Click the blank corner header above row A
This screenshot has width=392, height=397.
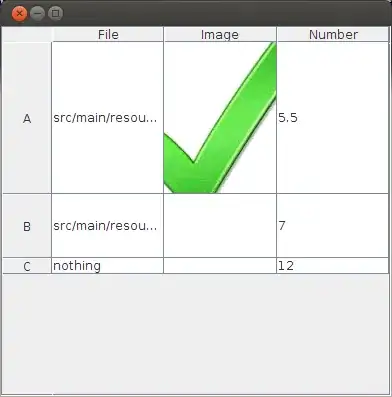(27, 34)
